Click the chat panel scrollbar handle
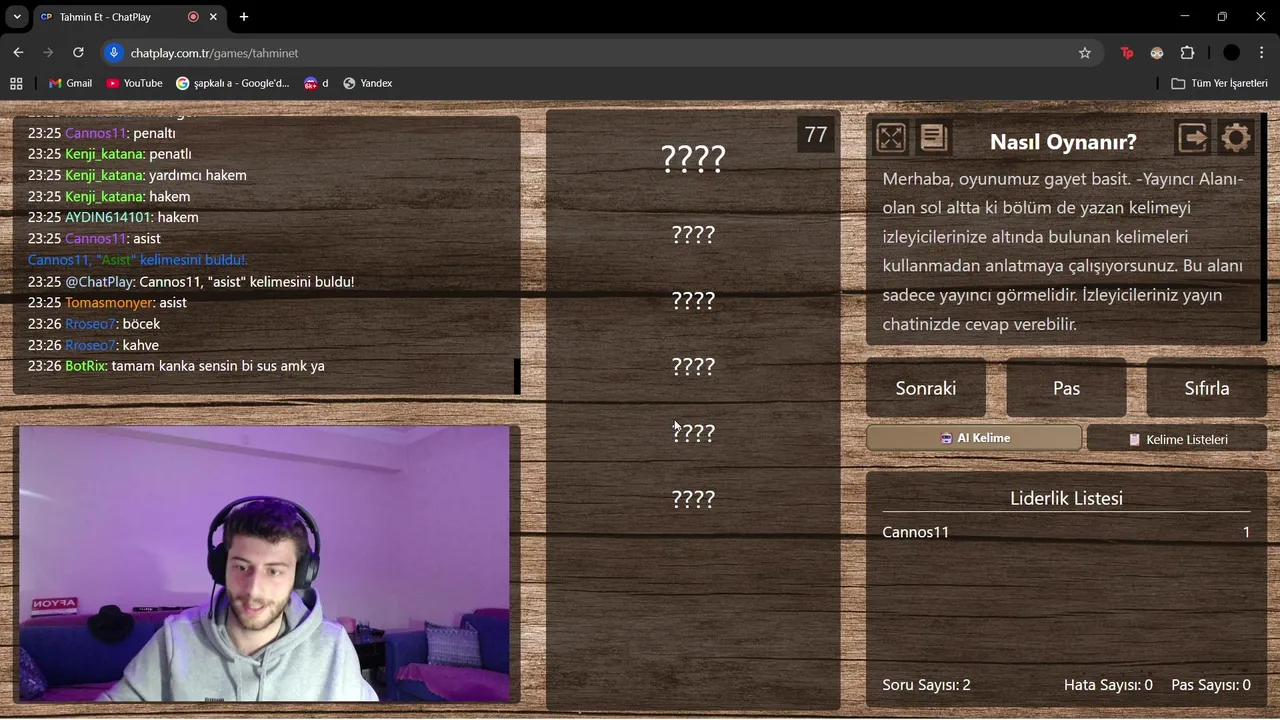Screen dimensions: 1280x720 (x=517, y=376)
